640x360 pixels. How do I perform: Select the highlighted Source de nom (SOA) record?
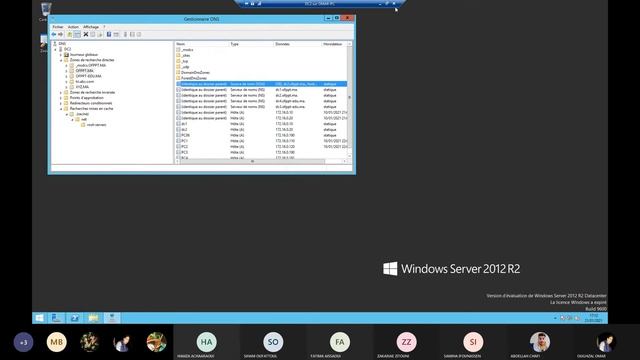point(261,84)
